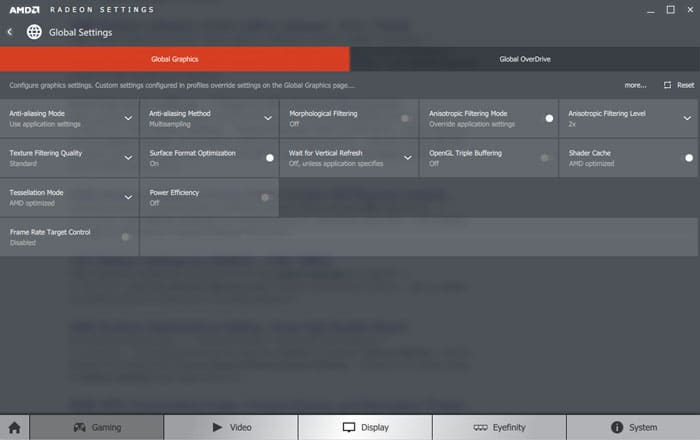This screenshot has width=700, height=440.
Task: Click 'Off' under OpenGL Triple Buffering
Action: pos(434,164)
